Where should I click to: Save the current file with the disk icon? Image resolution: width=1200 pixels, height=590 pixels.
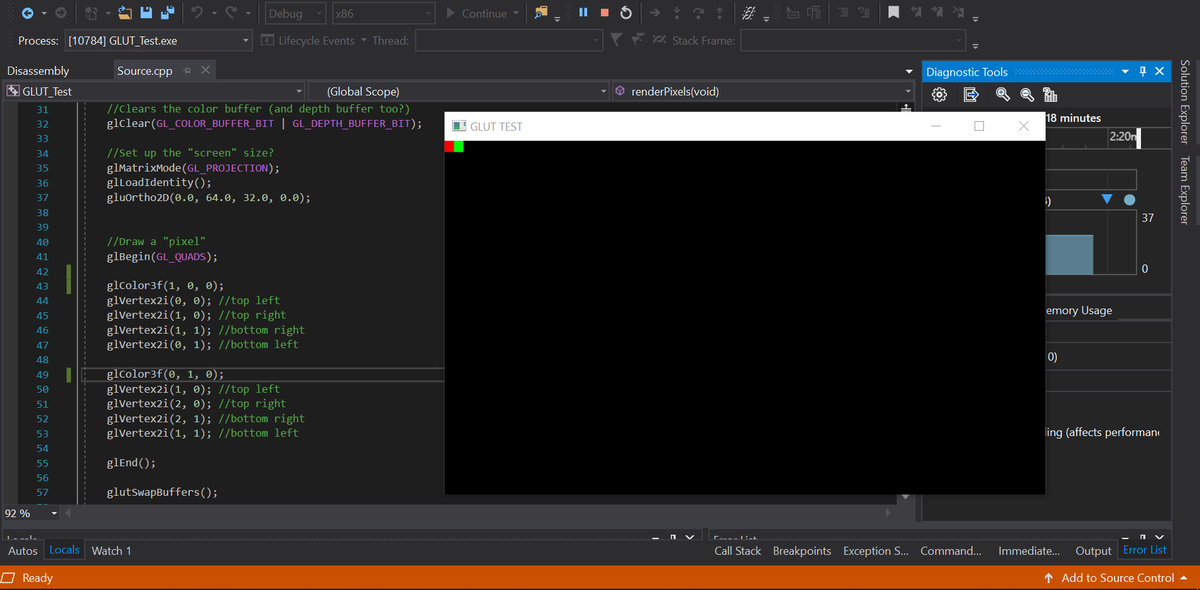[x=146, y=14]
